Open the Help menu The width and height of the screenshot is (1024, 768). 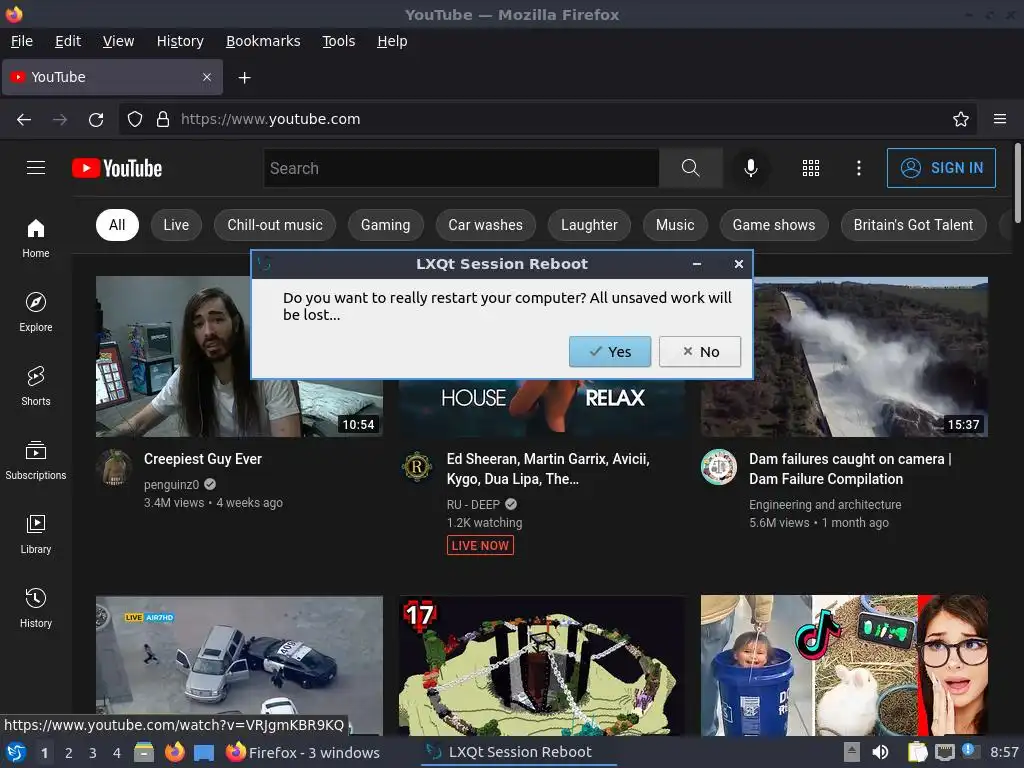pos(392,41)
